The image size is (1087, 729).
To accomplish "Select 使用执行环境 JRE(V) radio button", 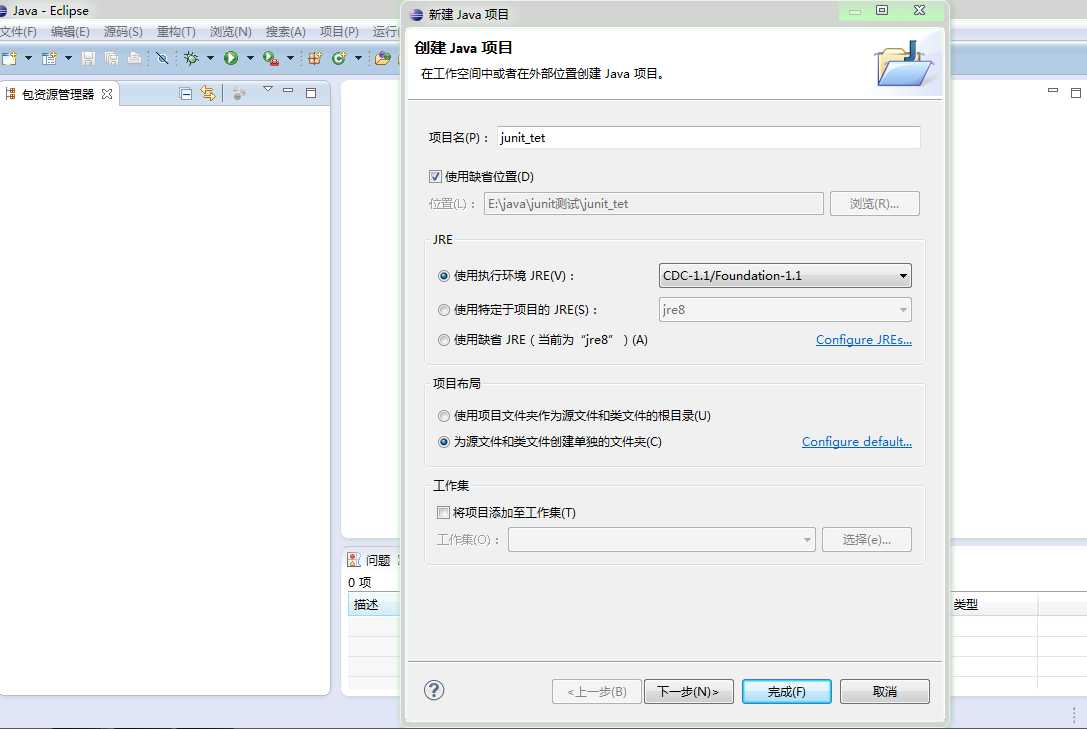I will 444,276.
